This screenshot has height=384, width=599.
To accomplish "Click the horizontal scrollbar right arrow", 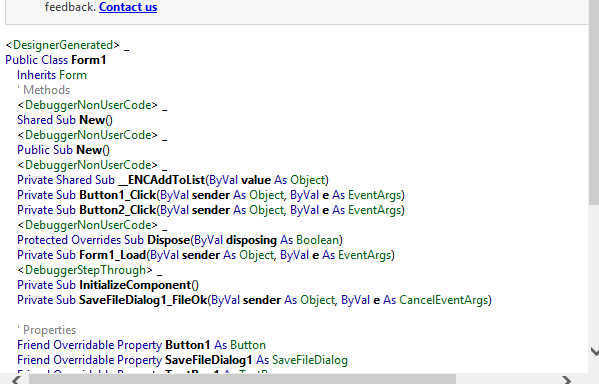I will [x=567, y=380].
